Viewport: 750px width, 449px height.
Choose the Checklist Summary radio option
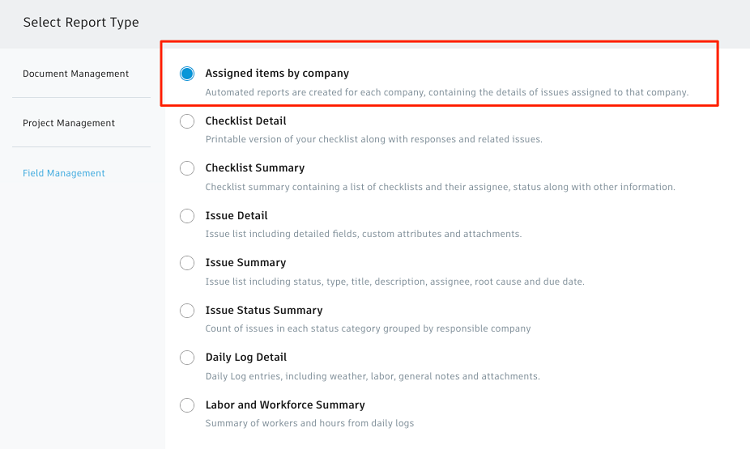187,168
